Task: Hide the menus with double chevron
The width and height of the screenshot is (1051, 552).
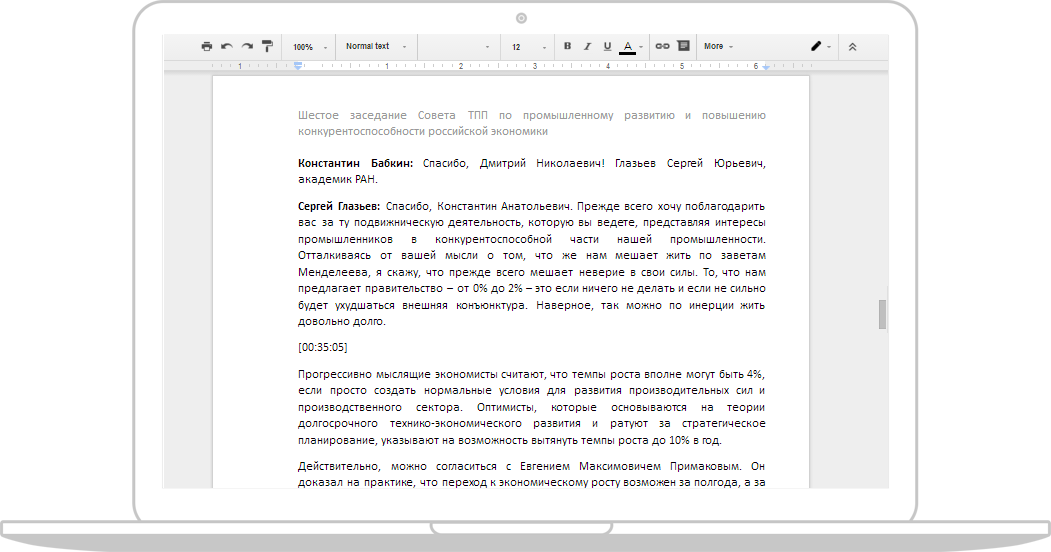Action: point(852,46)
